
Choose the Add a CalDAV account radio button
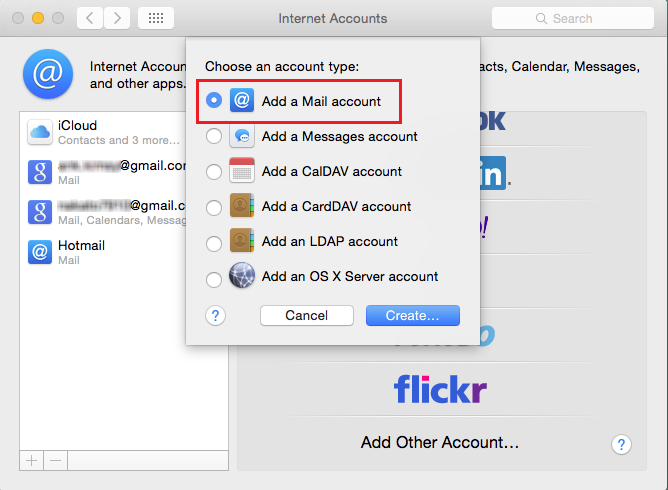(214, 172)
